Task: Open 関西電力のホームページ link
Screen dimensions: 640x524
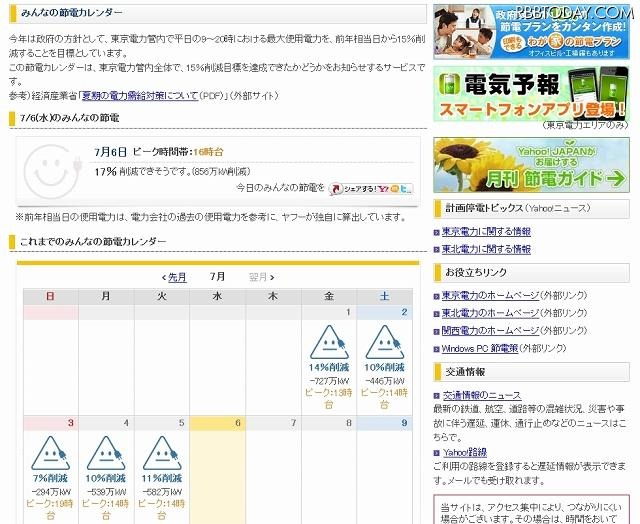Action: coord(491,331)
